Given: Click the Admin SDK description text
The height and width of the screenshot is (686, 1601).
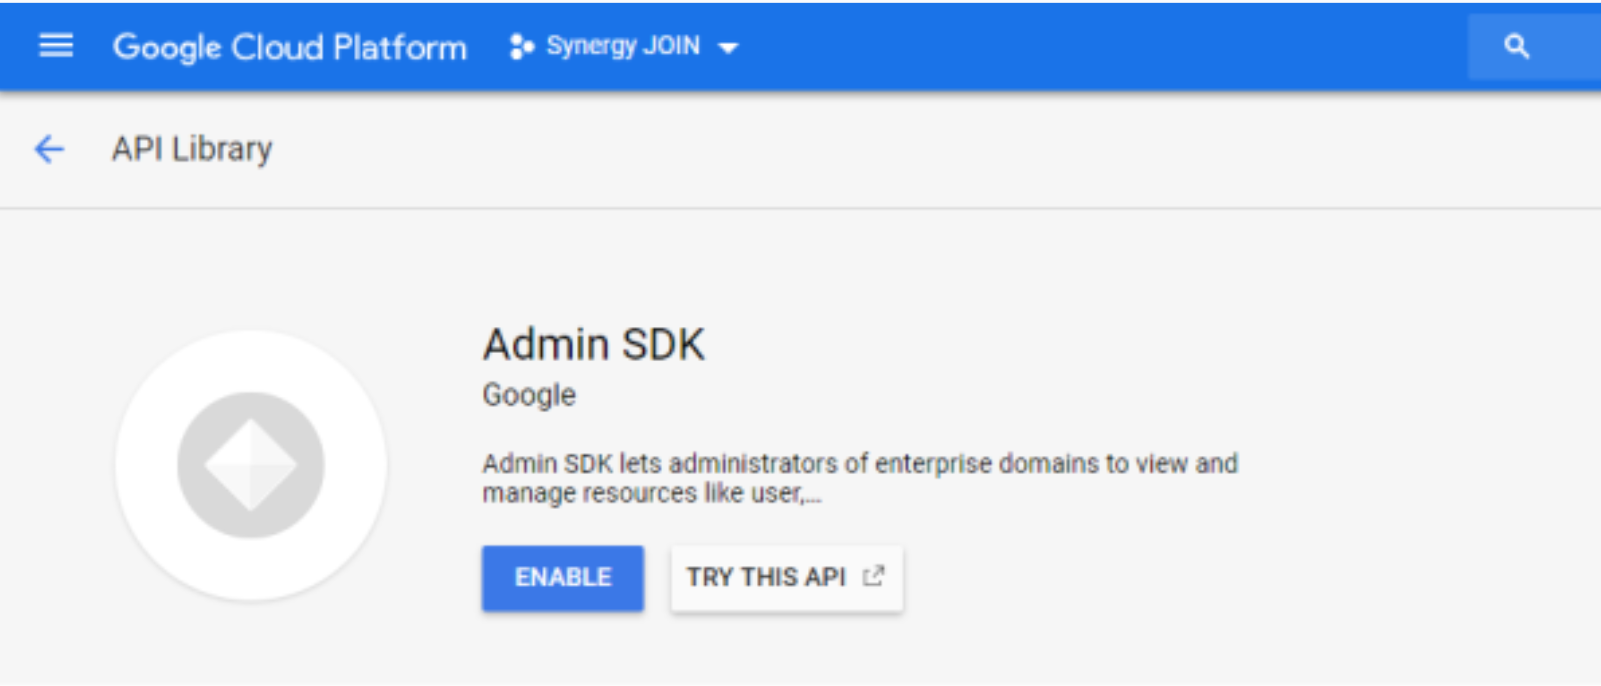Looking at the screenshot, I should pos(860,478).
